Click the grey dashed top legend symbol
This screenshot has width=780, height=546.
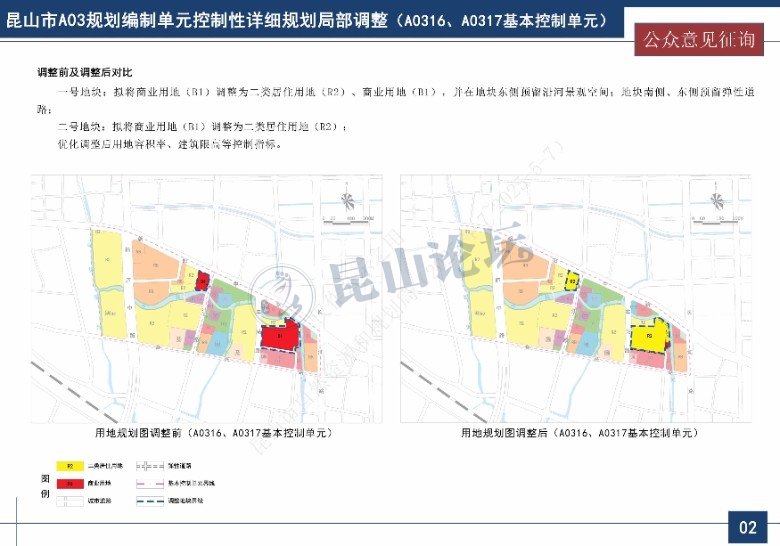[149, 466]
